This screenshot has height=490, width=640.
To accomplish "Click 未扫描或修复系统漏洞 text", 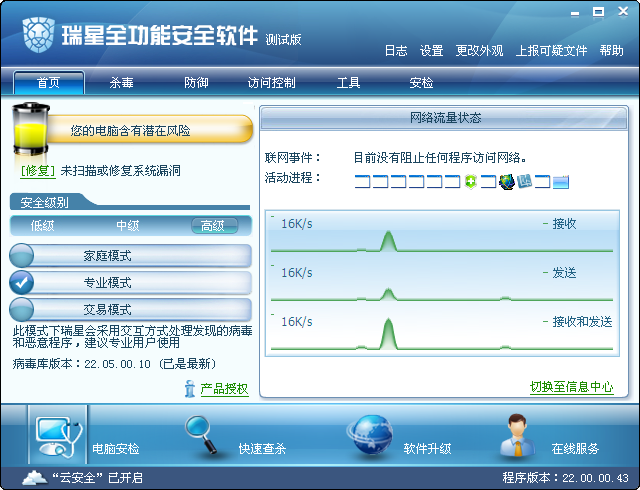I will 120,171.
